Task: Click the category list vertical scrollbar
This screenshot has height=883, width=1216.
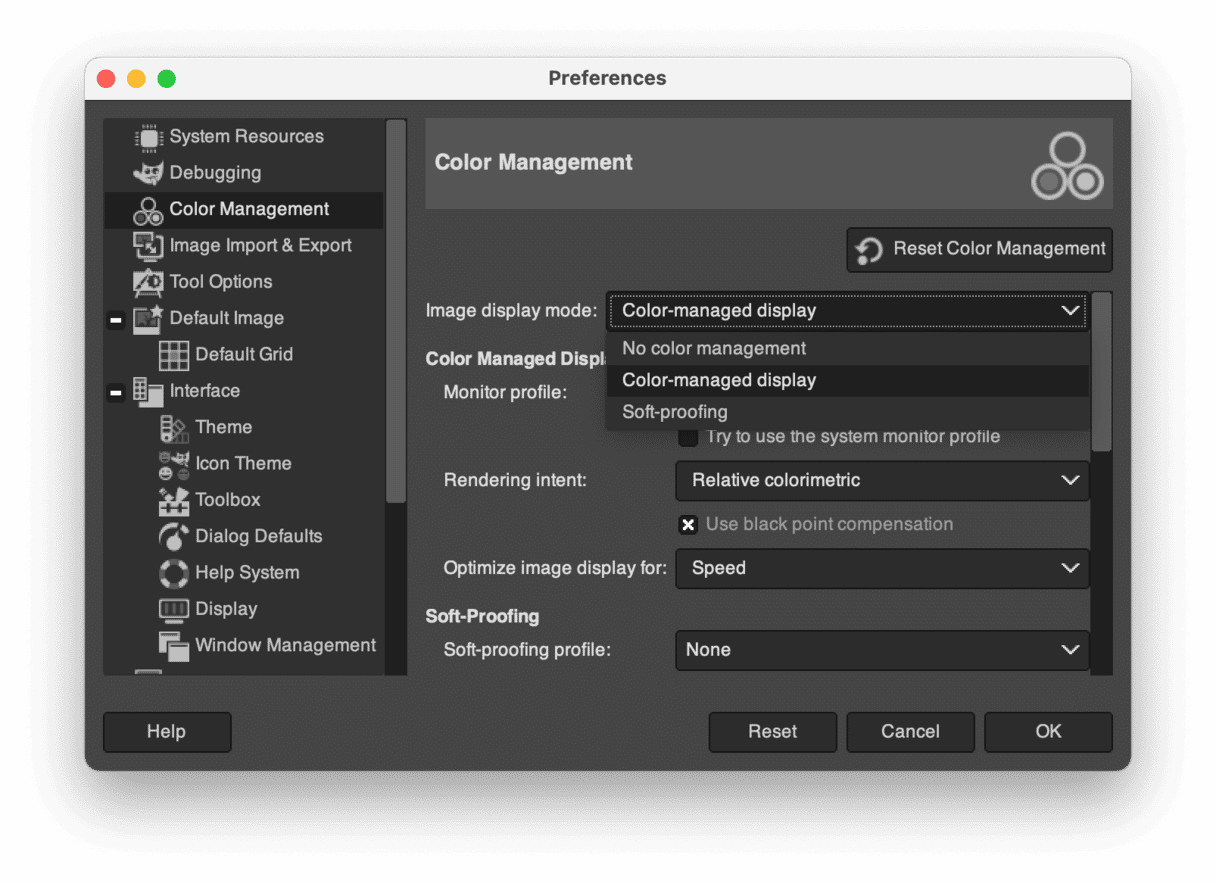Action: [x=396, y=310]
